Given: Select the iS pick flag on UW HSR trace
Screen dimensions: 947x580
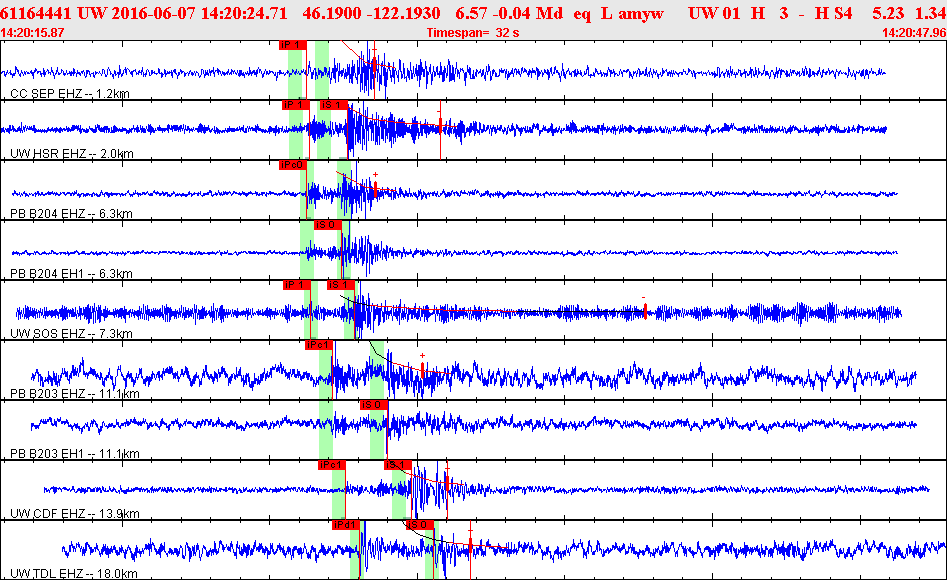Looking at the screenshot, I should tap(331, 105).
